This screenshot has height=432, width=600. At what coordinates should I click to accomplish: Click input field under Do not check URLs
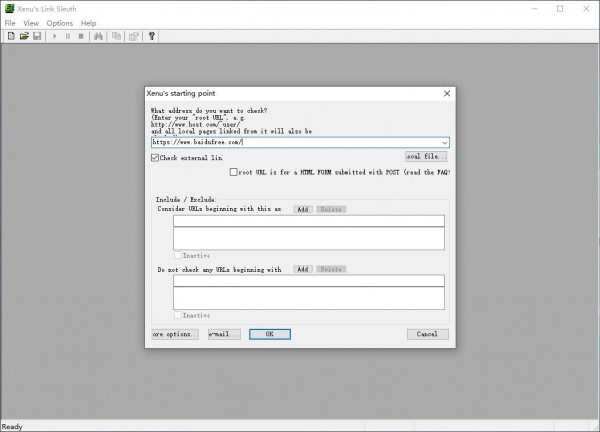point(309,280)
